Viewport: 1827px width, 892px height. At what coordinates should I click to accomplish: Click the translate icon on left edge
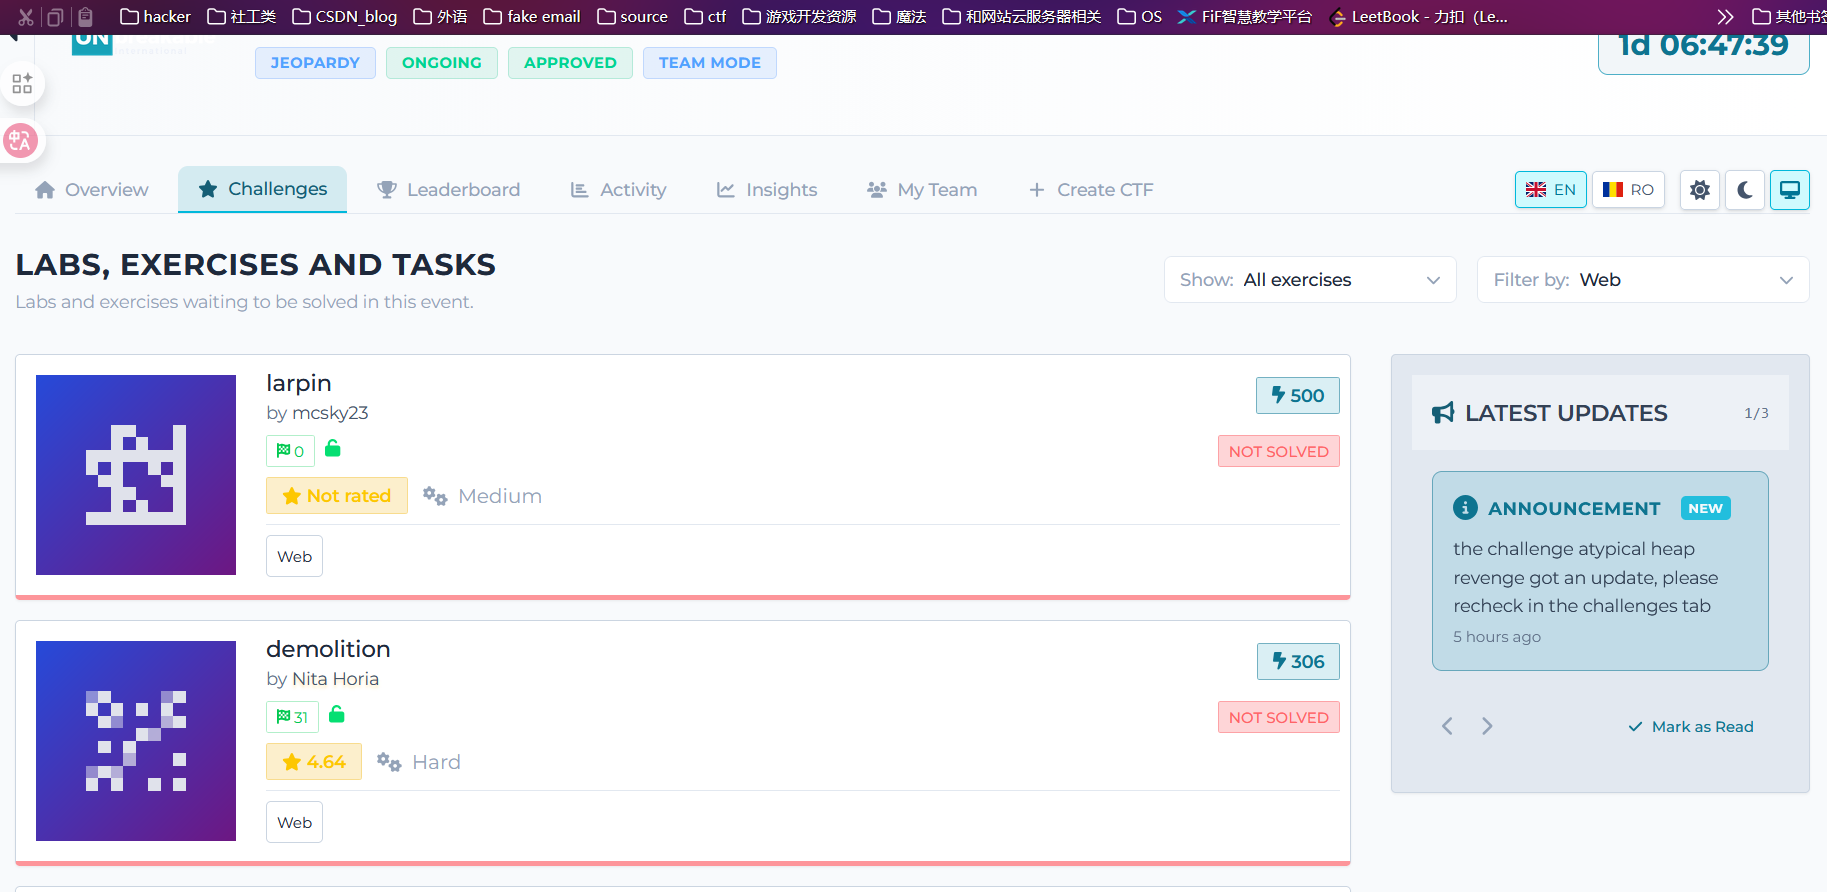click(x=20, y=141)
